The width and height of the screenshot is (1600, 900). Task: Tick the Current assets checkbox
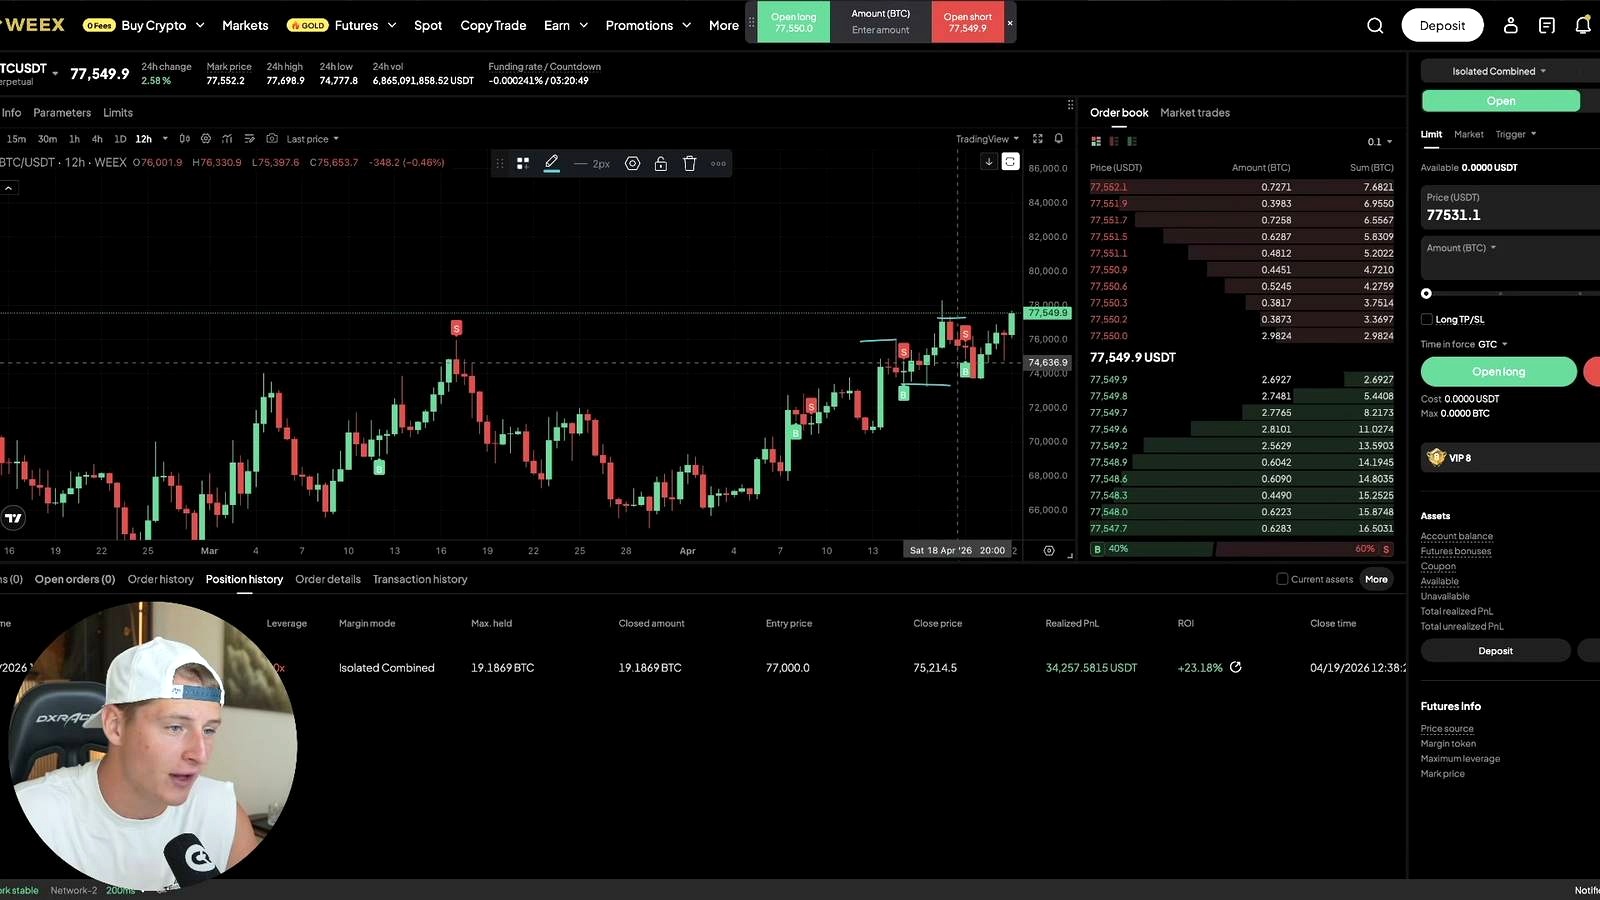(1282, 579)
